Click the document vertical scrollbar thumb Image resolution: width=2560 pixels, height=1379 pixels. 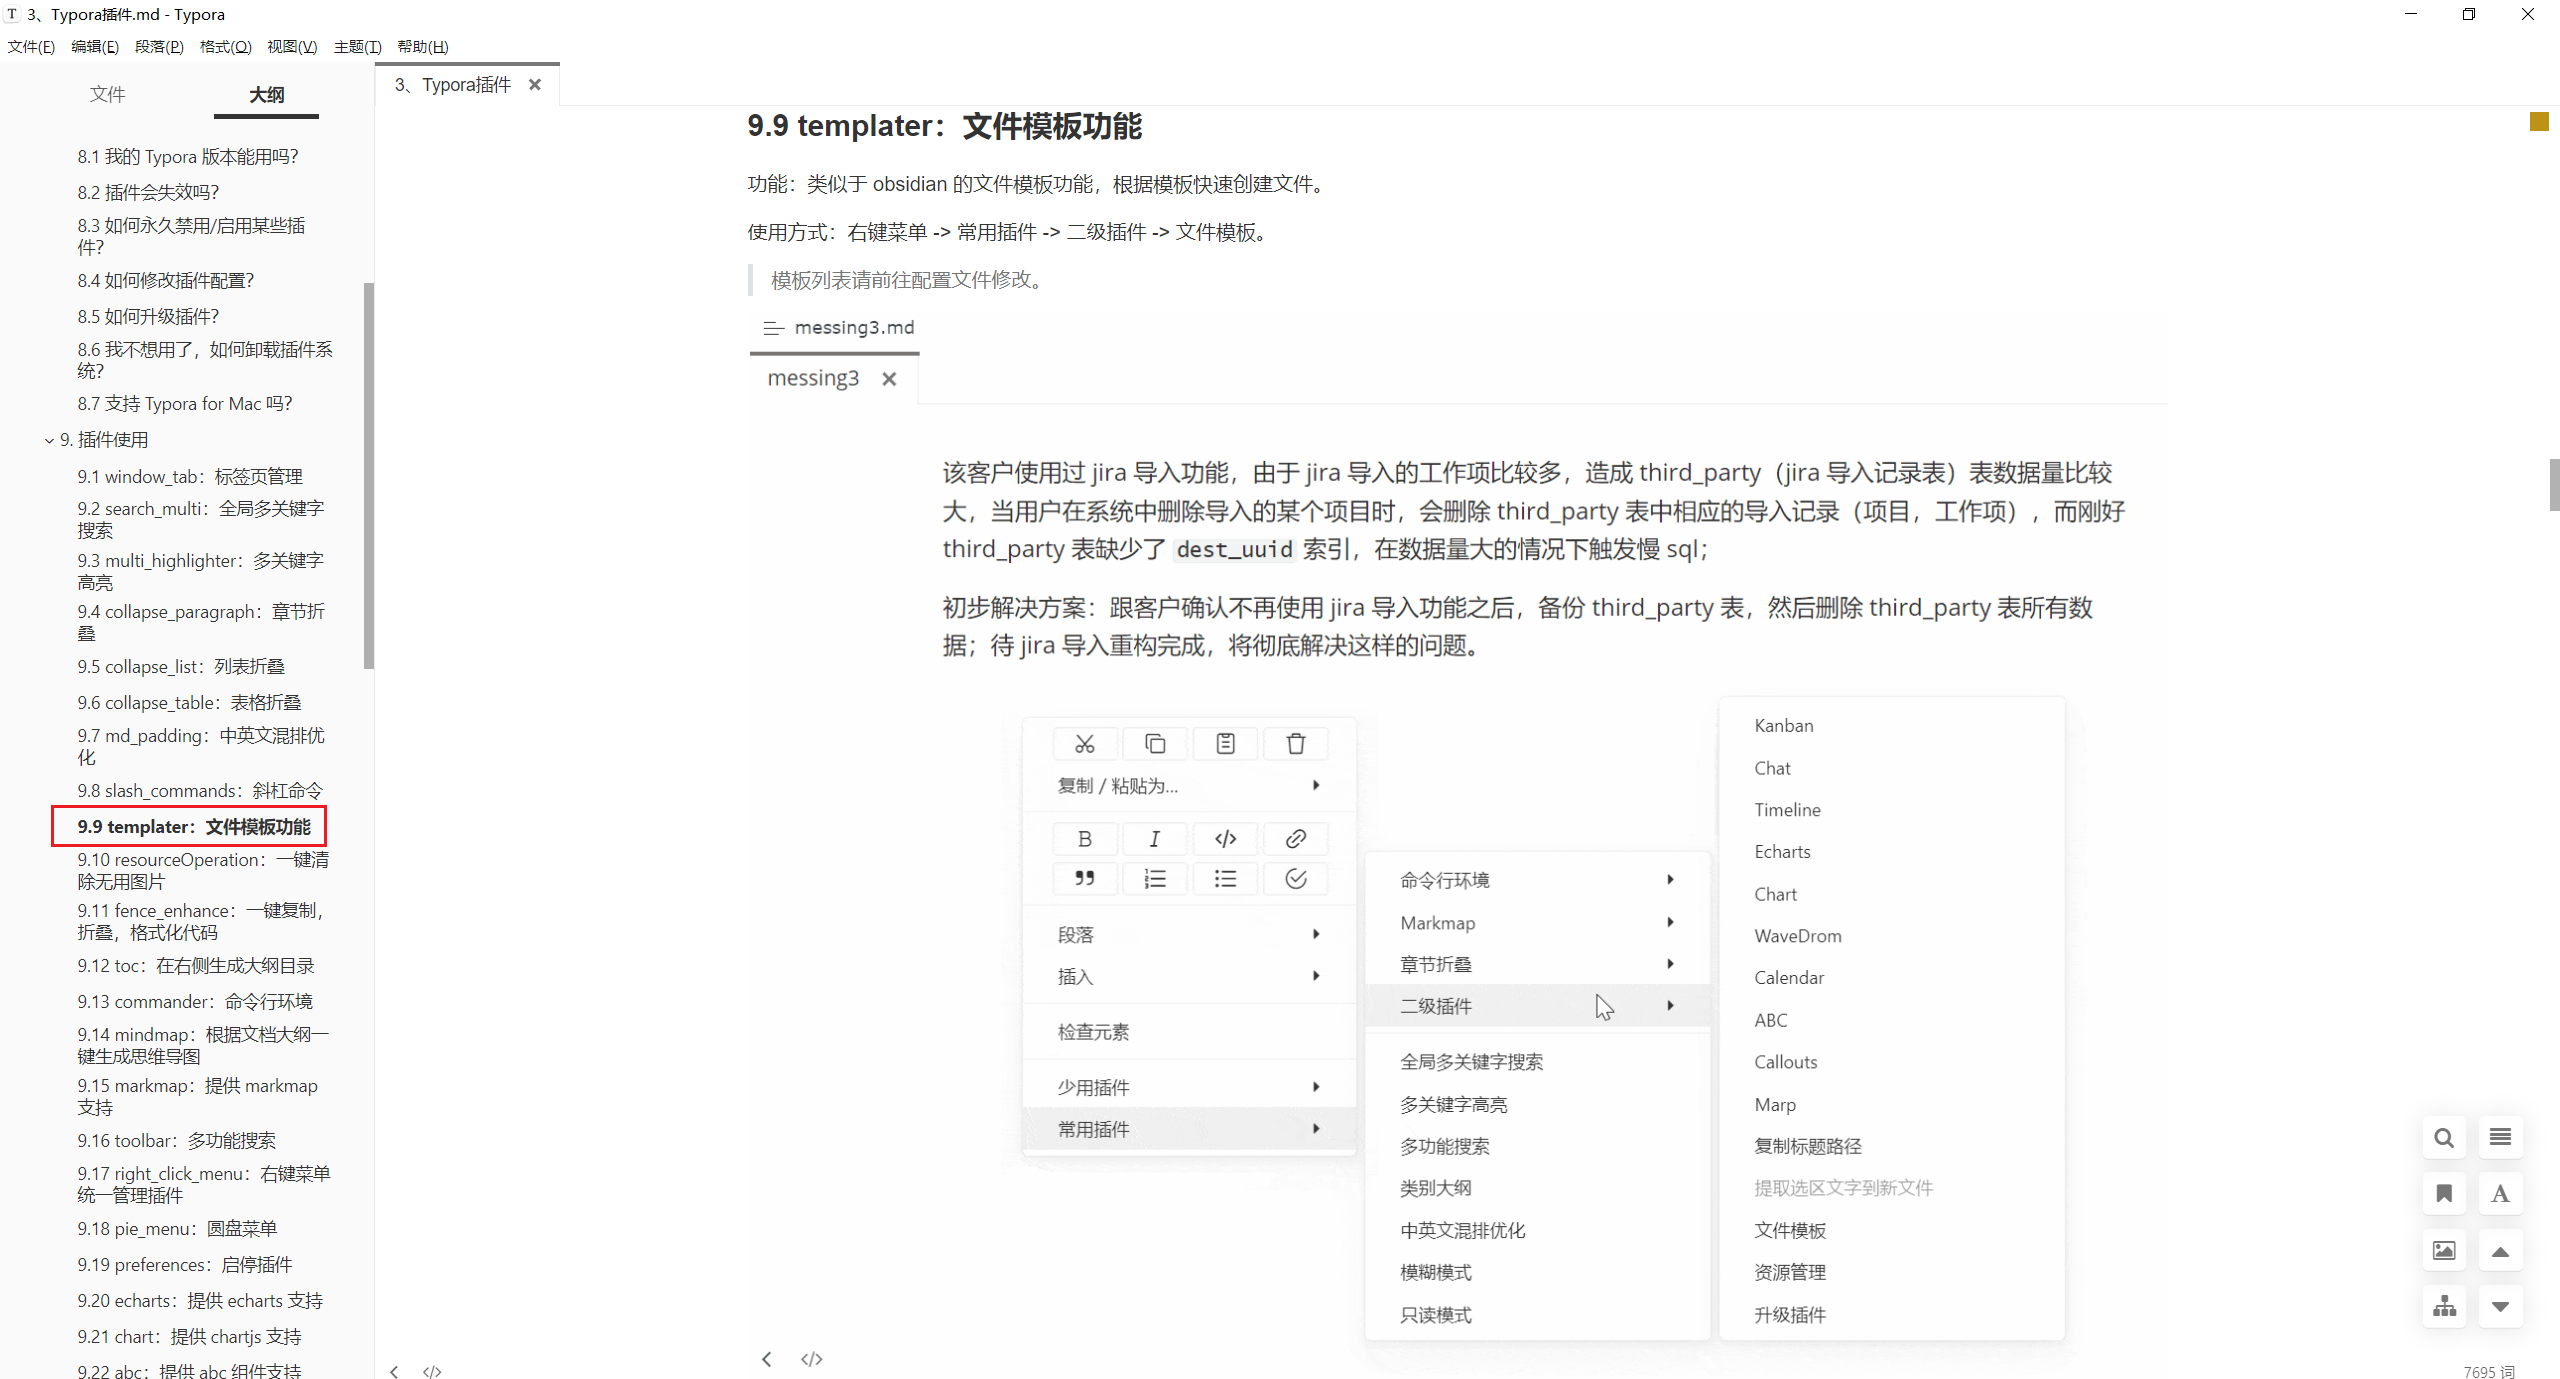[x=2554, y=485]
